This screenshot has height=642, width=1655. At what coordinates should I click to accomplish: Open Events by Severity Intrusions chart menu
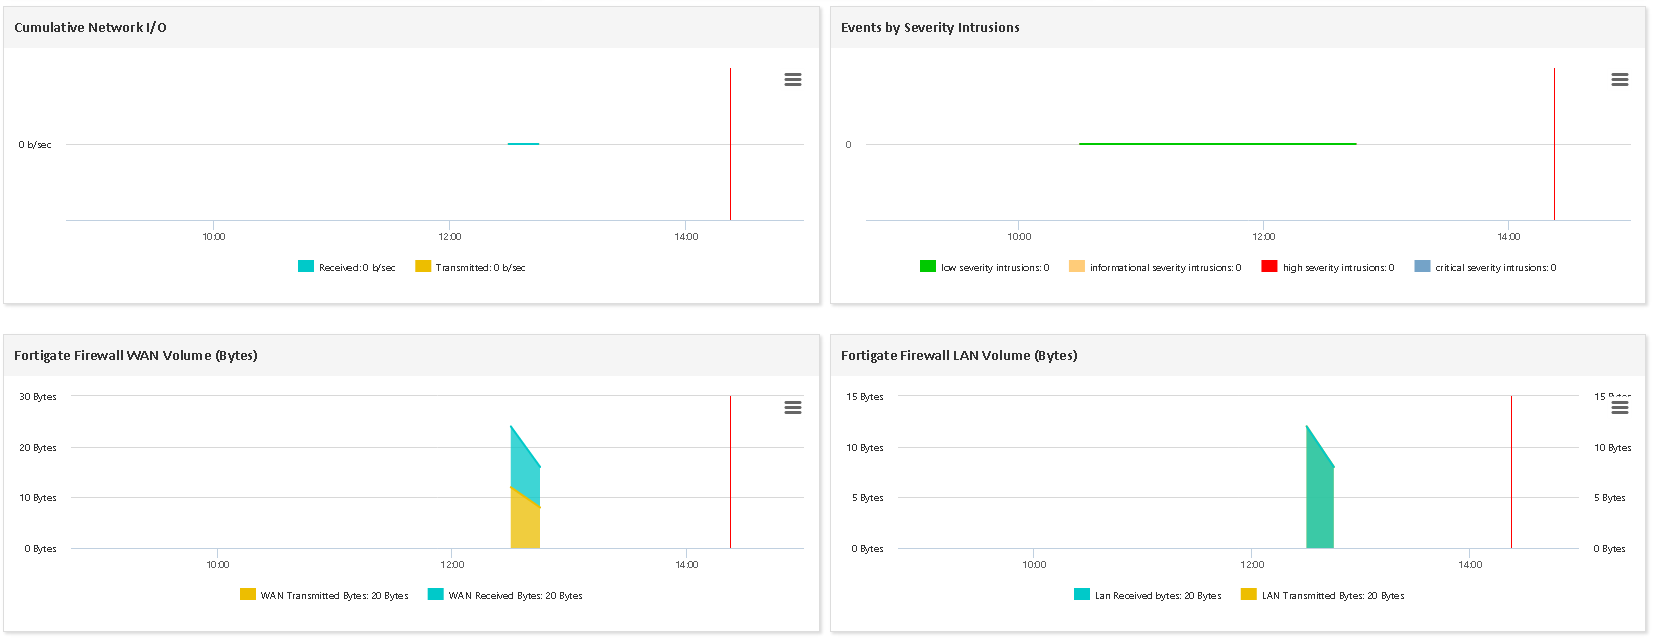(x=1619, y=80)
